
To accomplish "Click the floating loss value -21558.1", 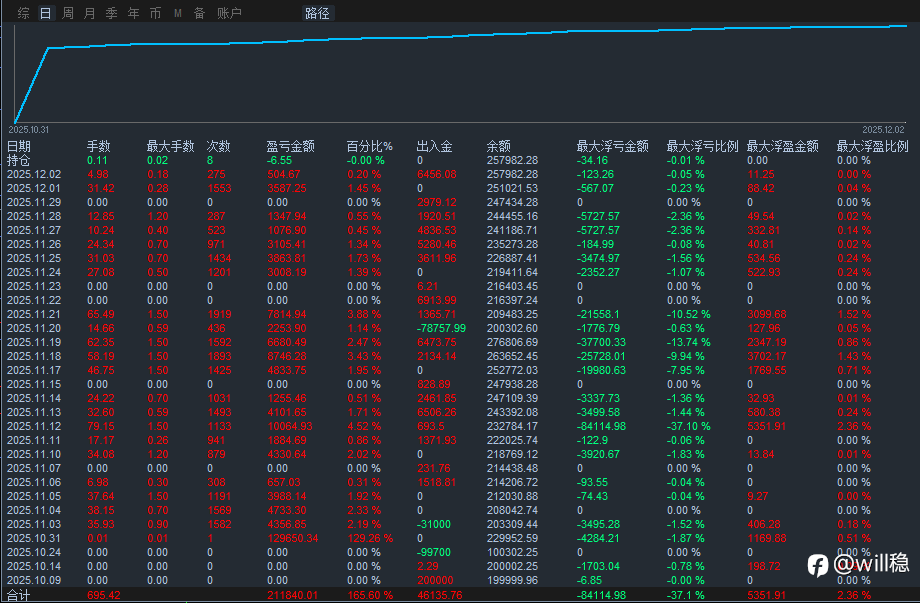I will 598,314.
